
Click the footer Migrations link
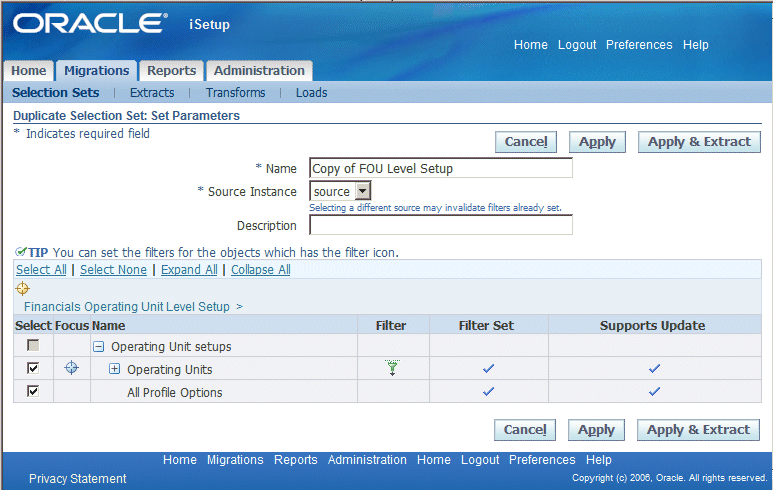235,460
